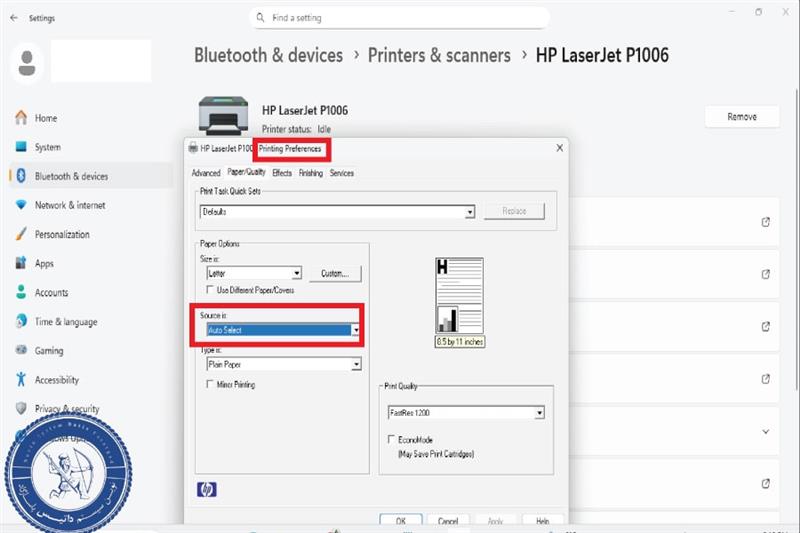Click the Bluetooth & devices sidebar icon

pos(21,176)
